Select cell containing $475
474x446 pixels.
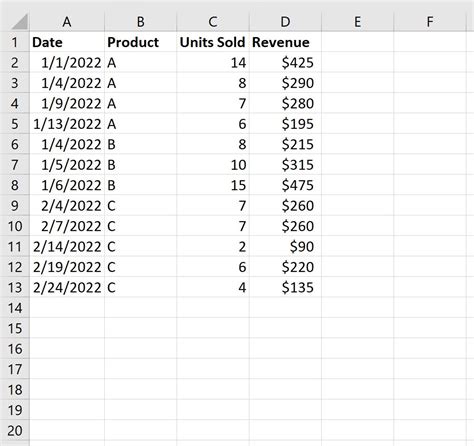285,185
